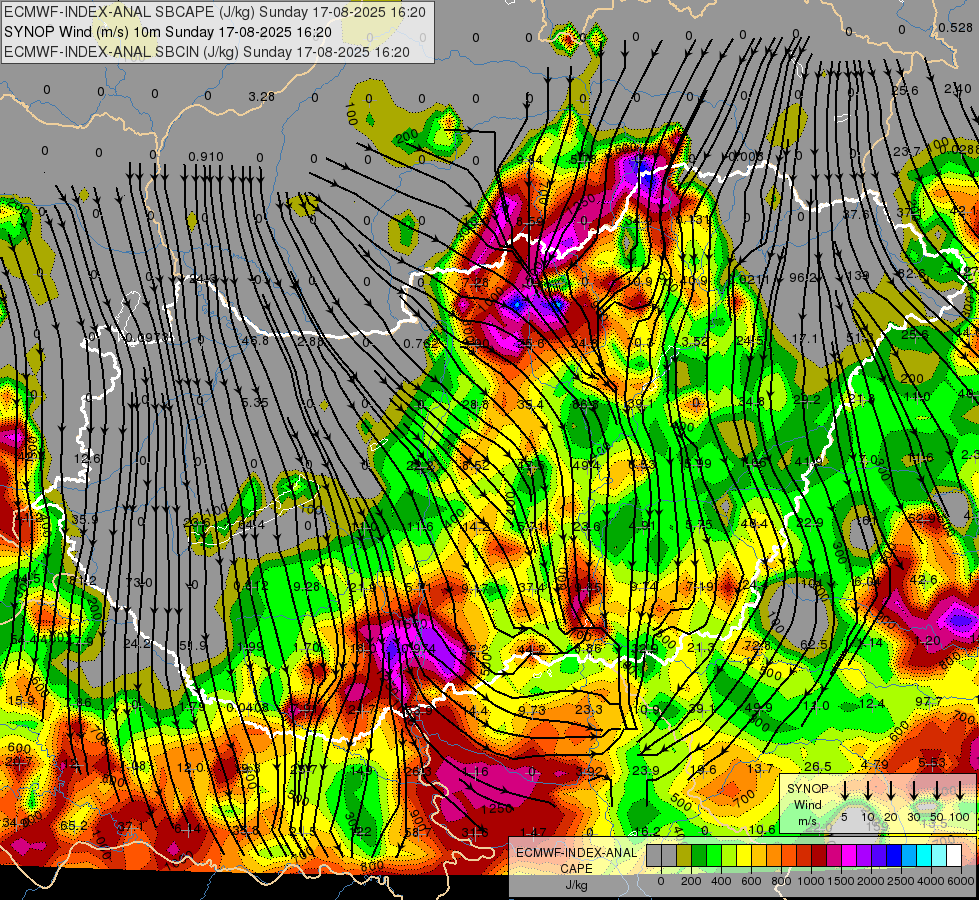Click the 12.6 value on the map
979x900 pixels.
pyautogui.click(x=87, y=458)
